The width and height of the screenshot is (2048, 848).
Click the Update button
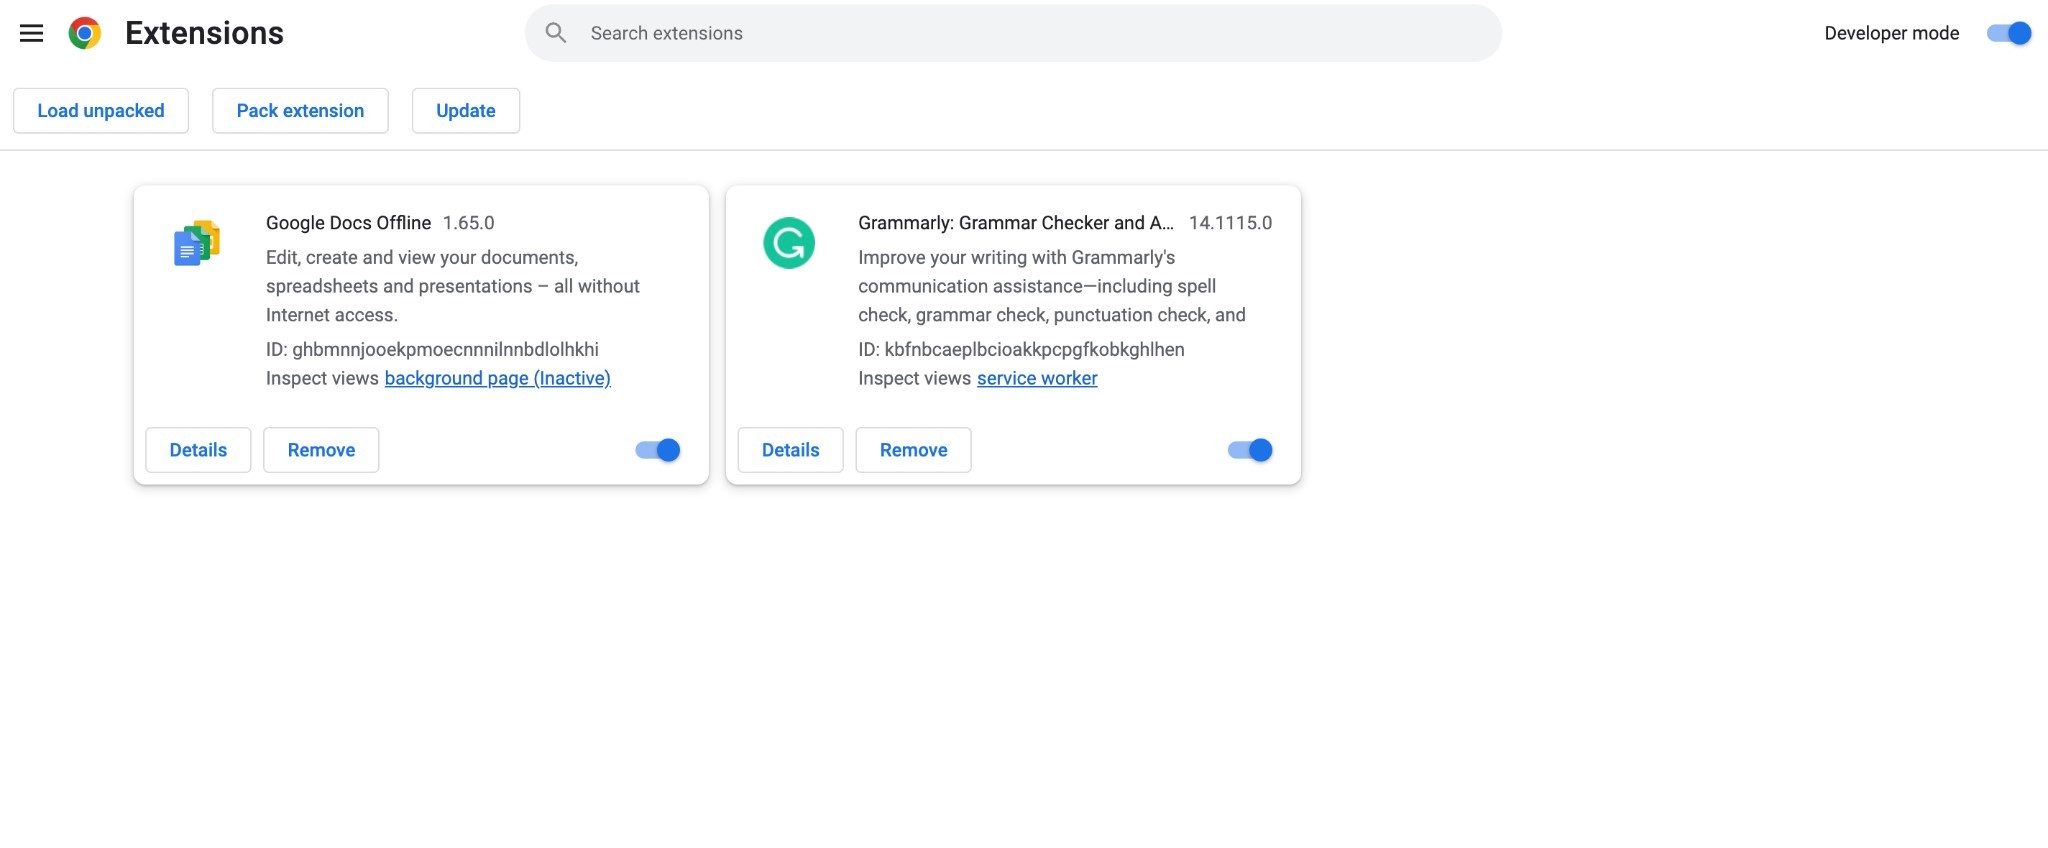tap(466, 111)
